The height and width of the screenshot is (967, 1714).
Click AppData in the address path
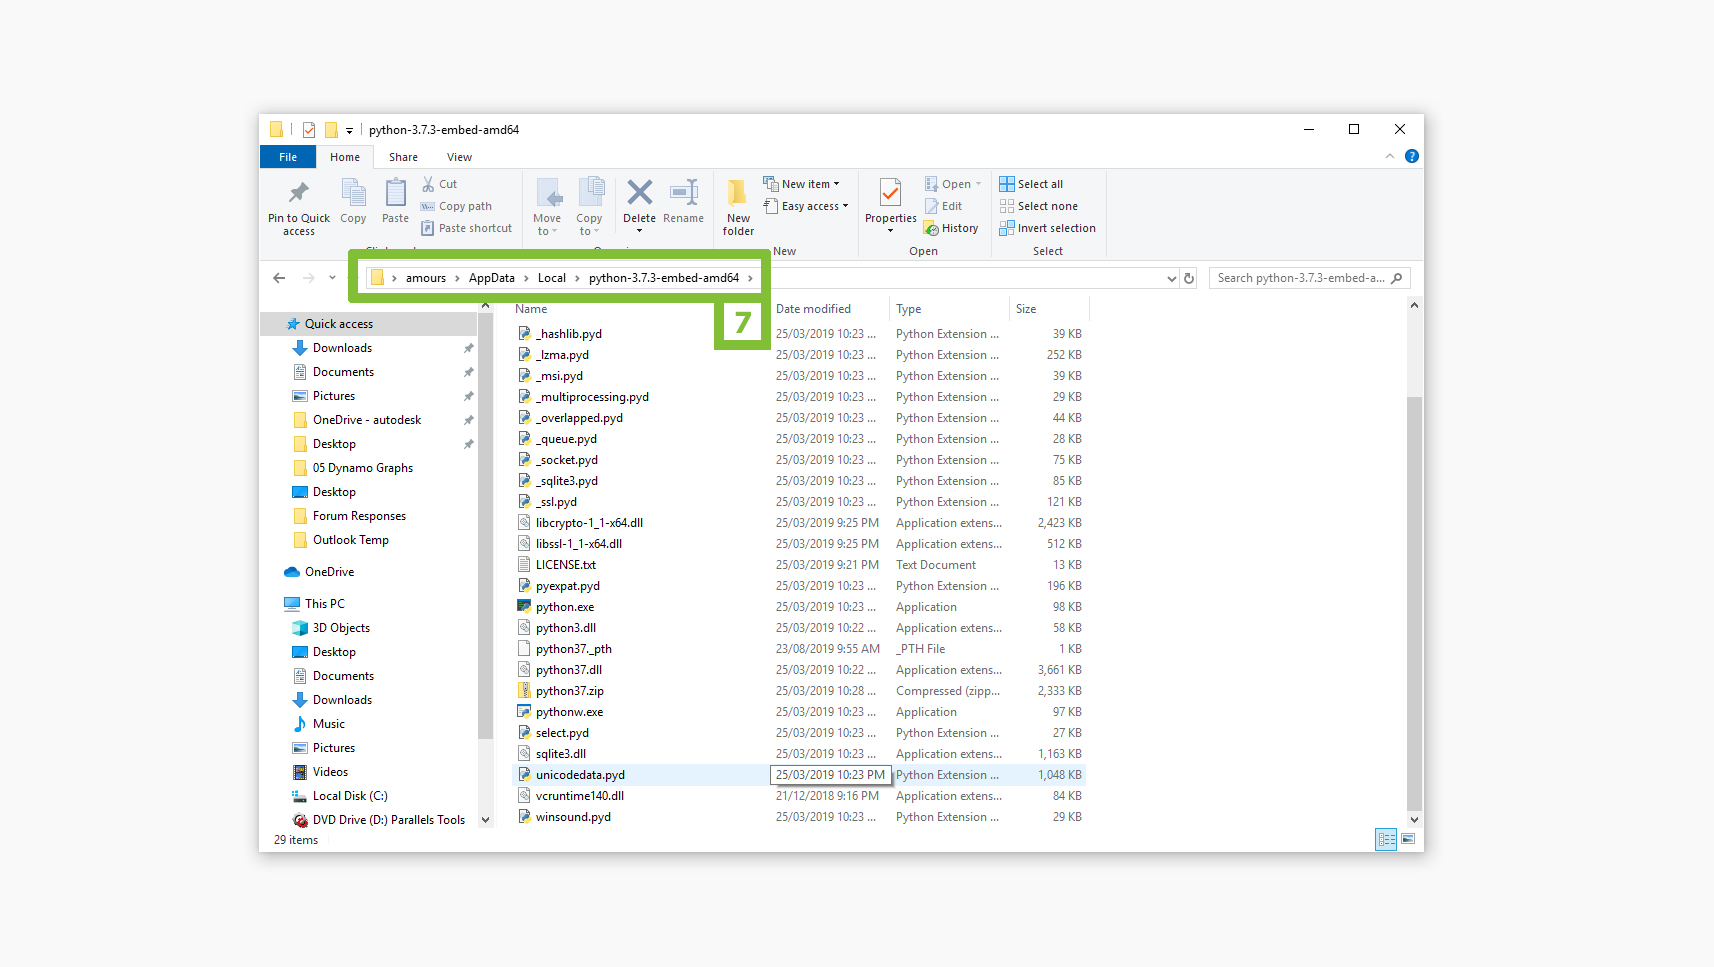(492, 278)
